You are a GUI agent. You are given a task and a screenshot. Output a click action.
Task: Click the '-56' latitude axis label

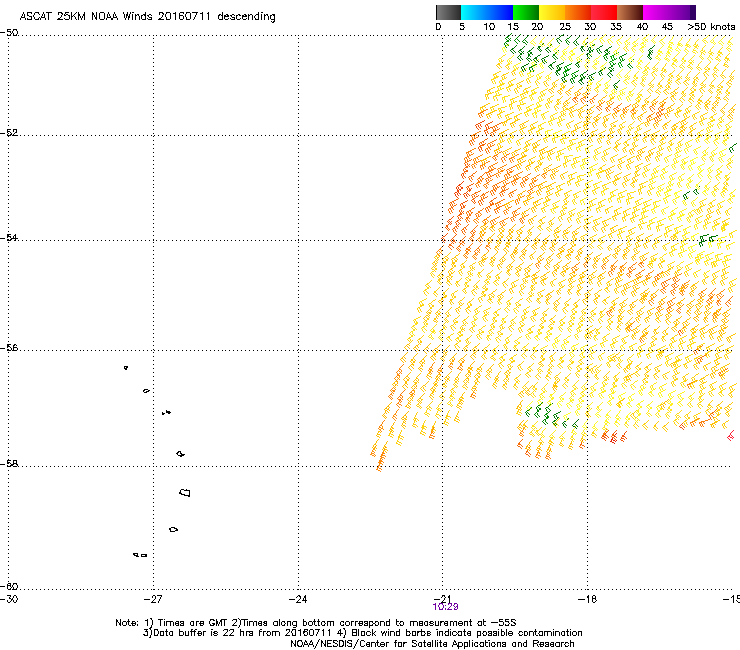9,347
